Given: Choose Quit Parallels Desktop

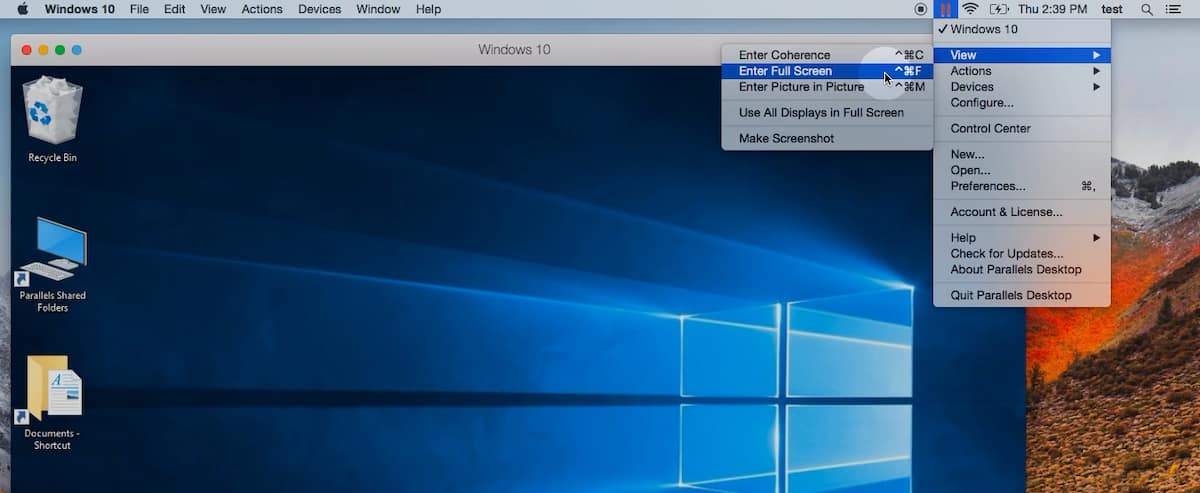Looking at the screenshot, I should 1022,296.
